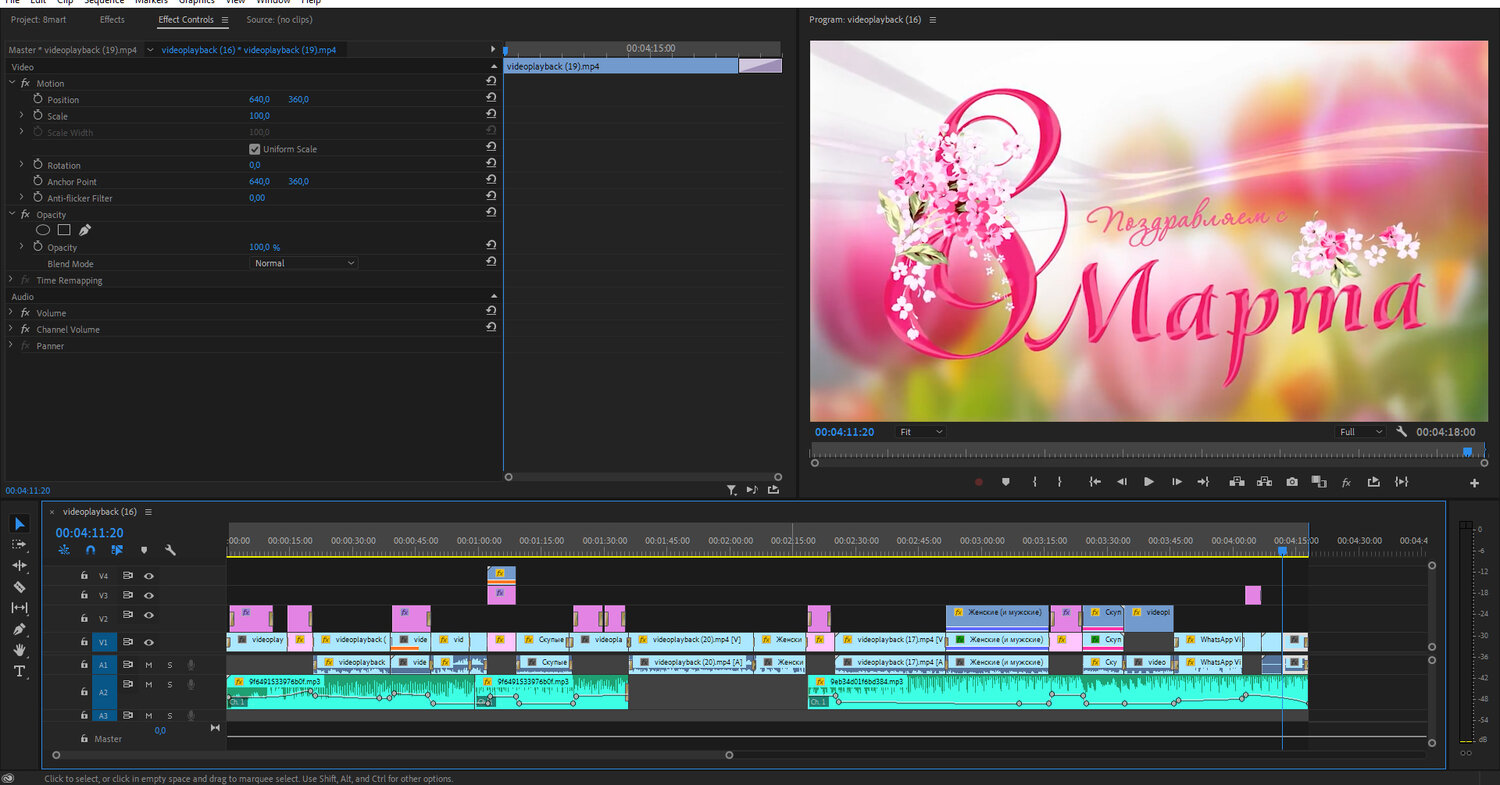Open Timeline Display Settings wrench
Image resolution: width=1500 pixels, height=785 pixels.
[170, 550]
